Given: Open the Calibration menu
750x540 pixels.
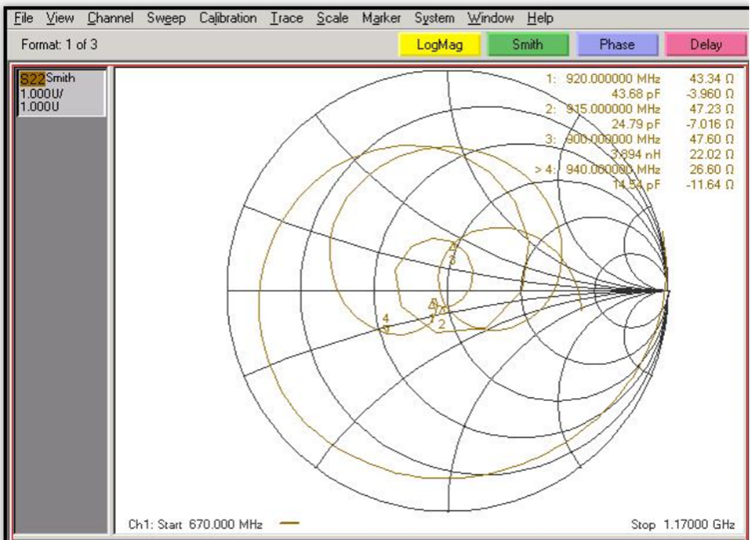Looking at the screenshot, I should pos(228,18).
